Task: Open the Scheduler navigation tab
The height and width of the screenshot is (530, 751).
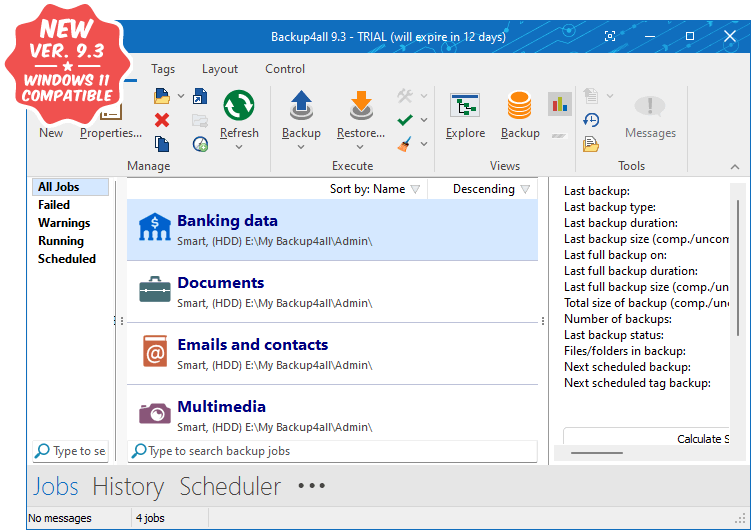Action: [230, 486]
